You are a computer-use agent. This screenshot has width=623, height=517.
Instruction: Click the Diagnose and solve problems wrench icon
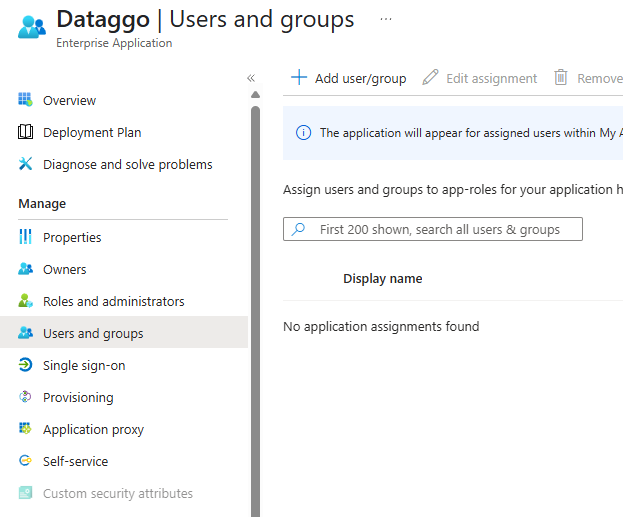coord(25,164)
